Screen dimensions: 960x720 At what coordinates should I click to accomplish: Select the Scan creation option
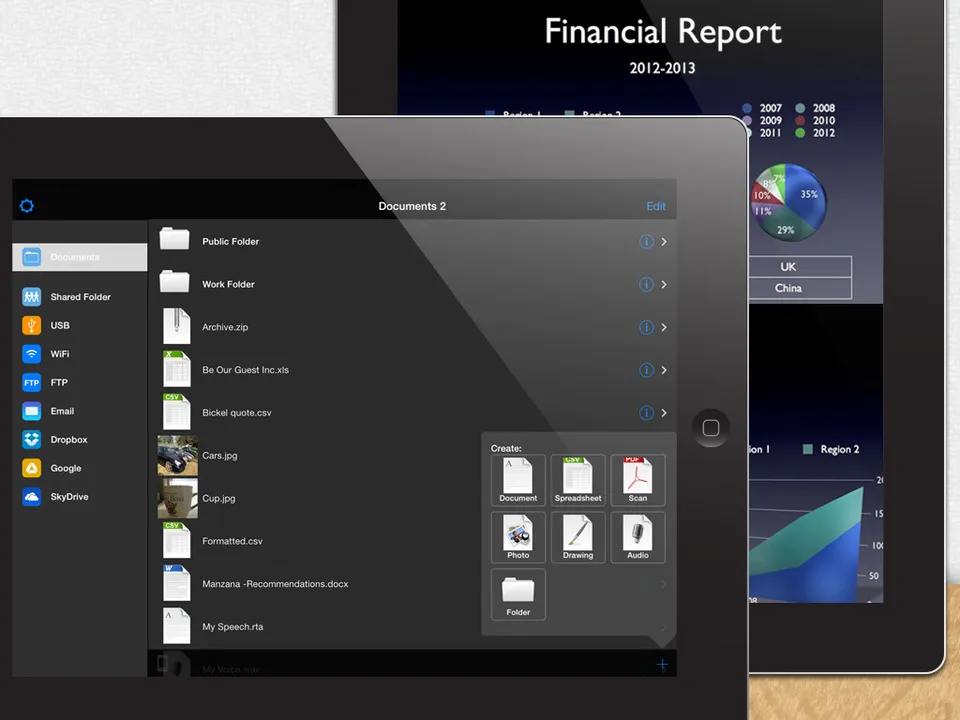(x=637, y=479)
